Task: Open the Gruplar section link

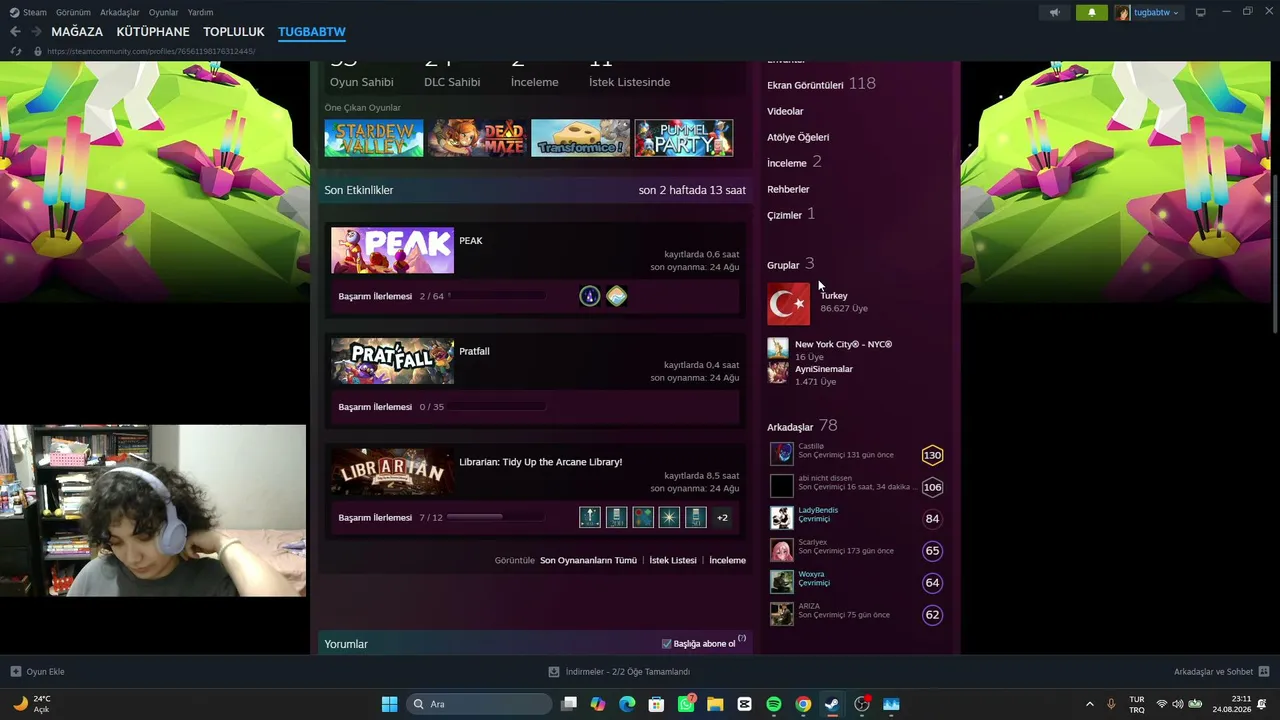Action: click(x=783, y=265)
